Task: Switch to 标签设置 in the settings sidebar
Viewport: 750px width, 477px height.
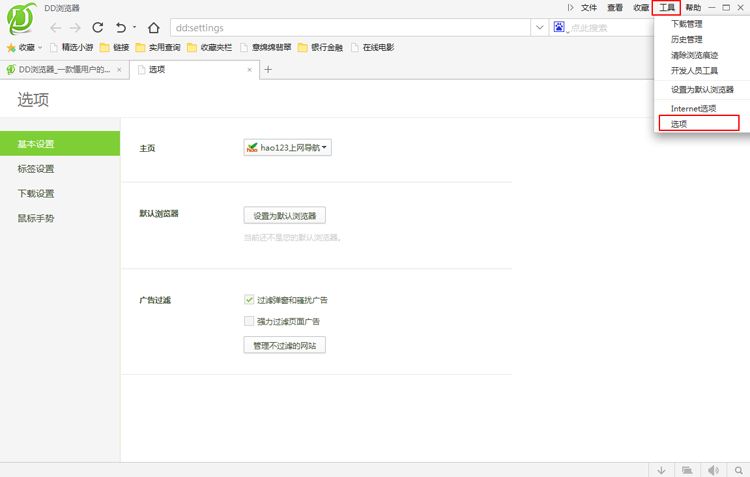Action: tap(36, 169)
